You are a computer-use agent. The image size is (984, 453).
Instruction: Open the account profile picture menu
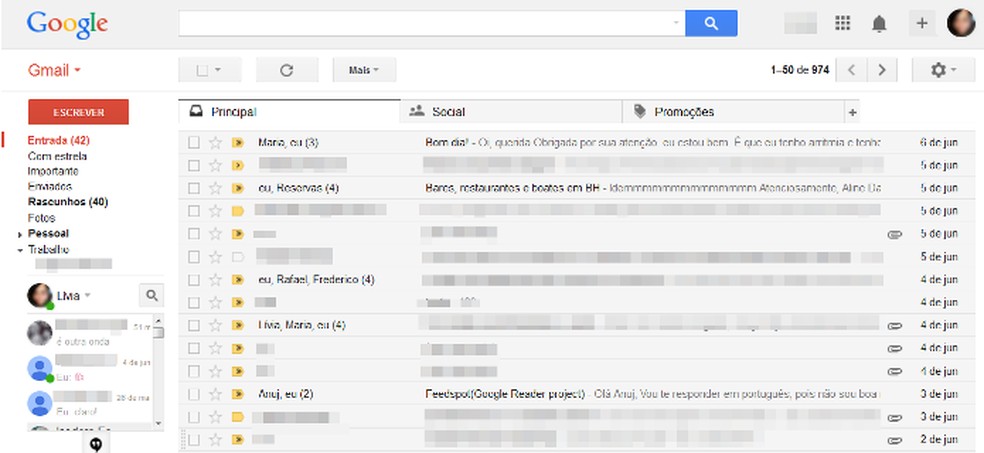click(x=961, y=23)
